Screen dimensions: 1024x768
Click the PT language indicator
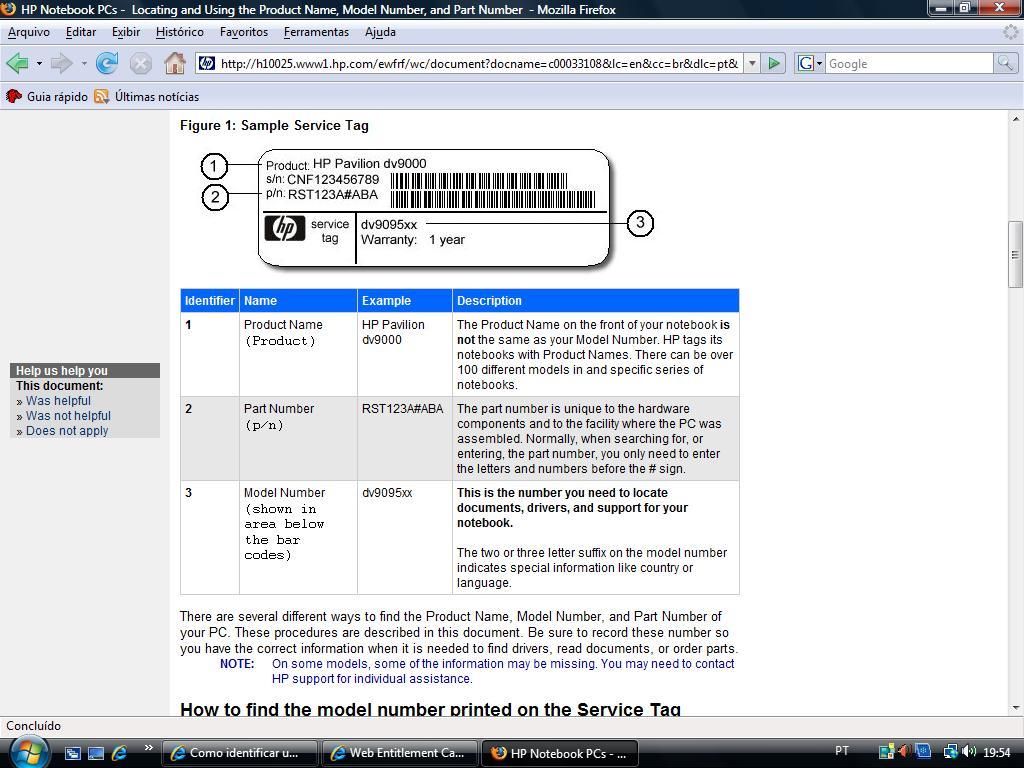842,750
